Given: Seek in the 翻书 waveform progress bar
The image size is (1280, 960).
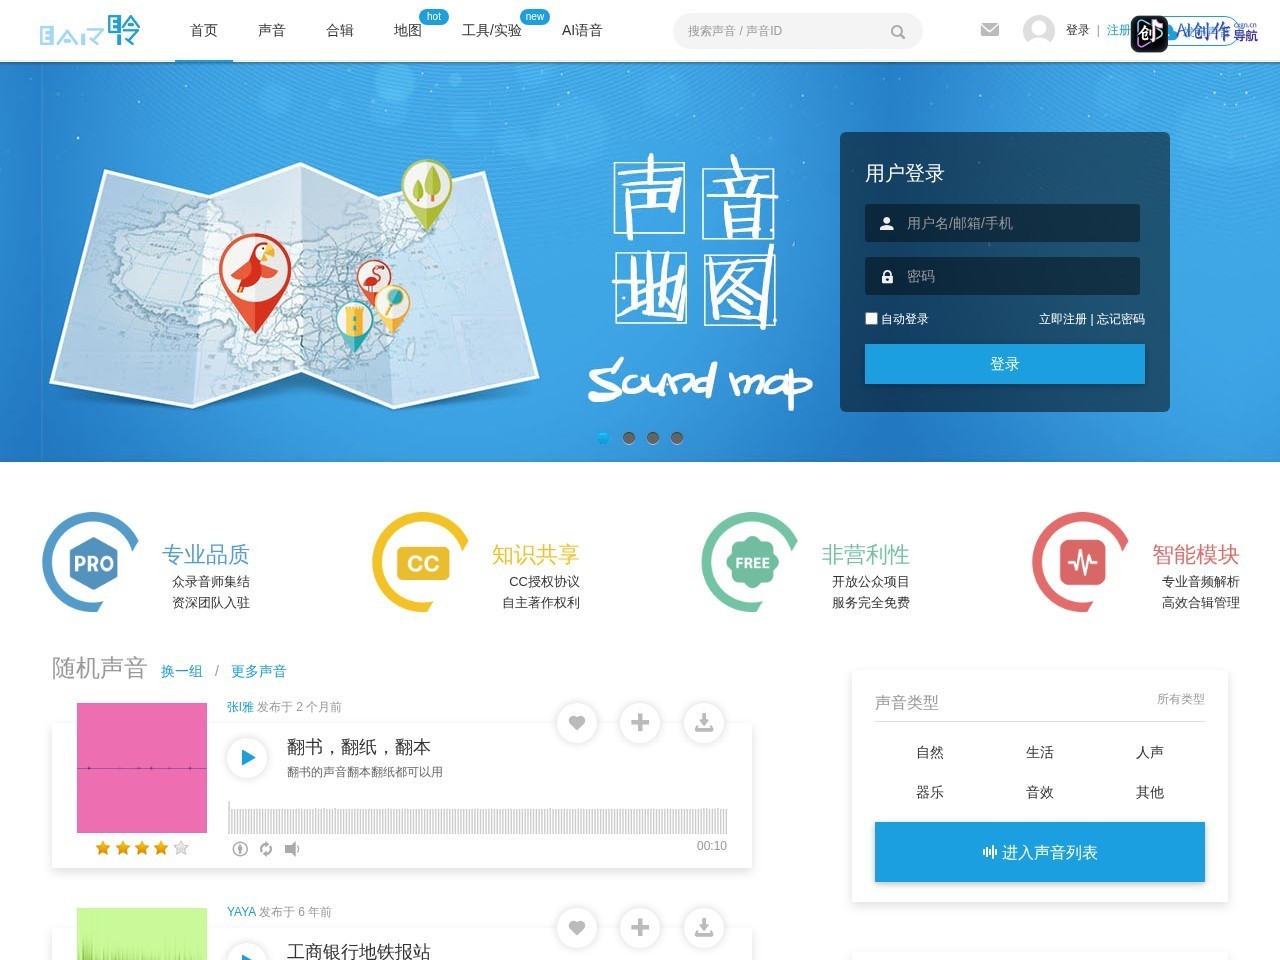Looking at the screenshot, I should tap(477, 818).
